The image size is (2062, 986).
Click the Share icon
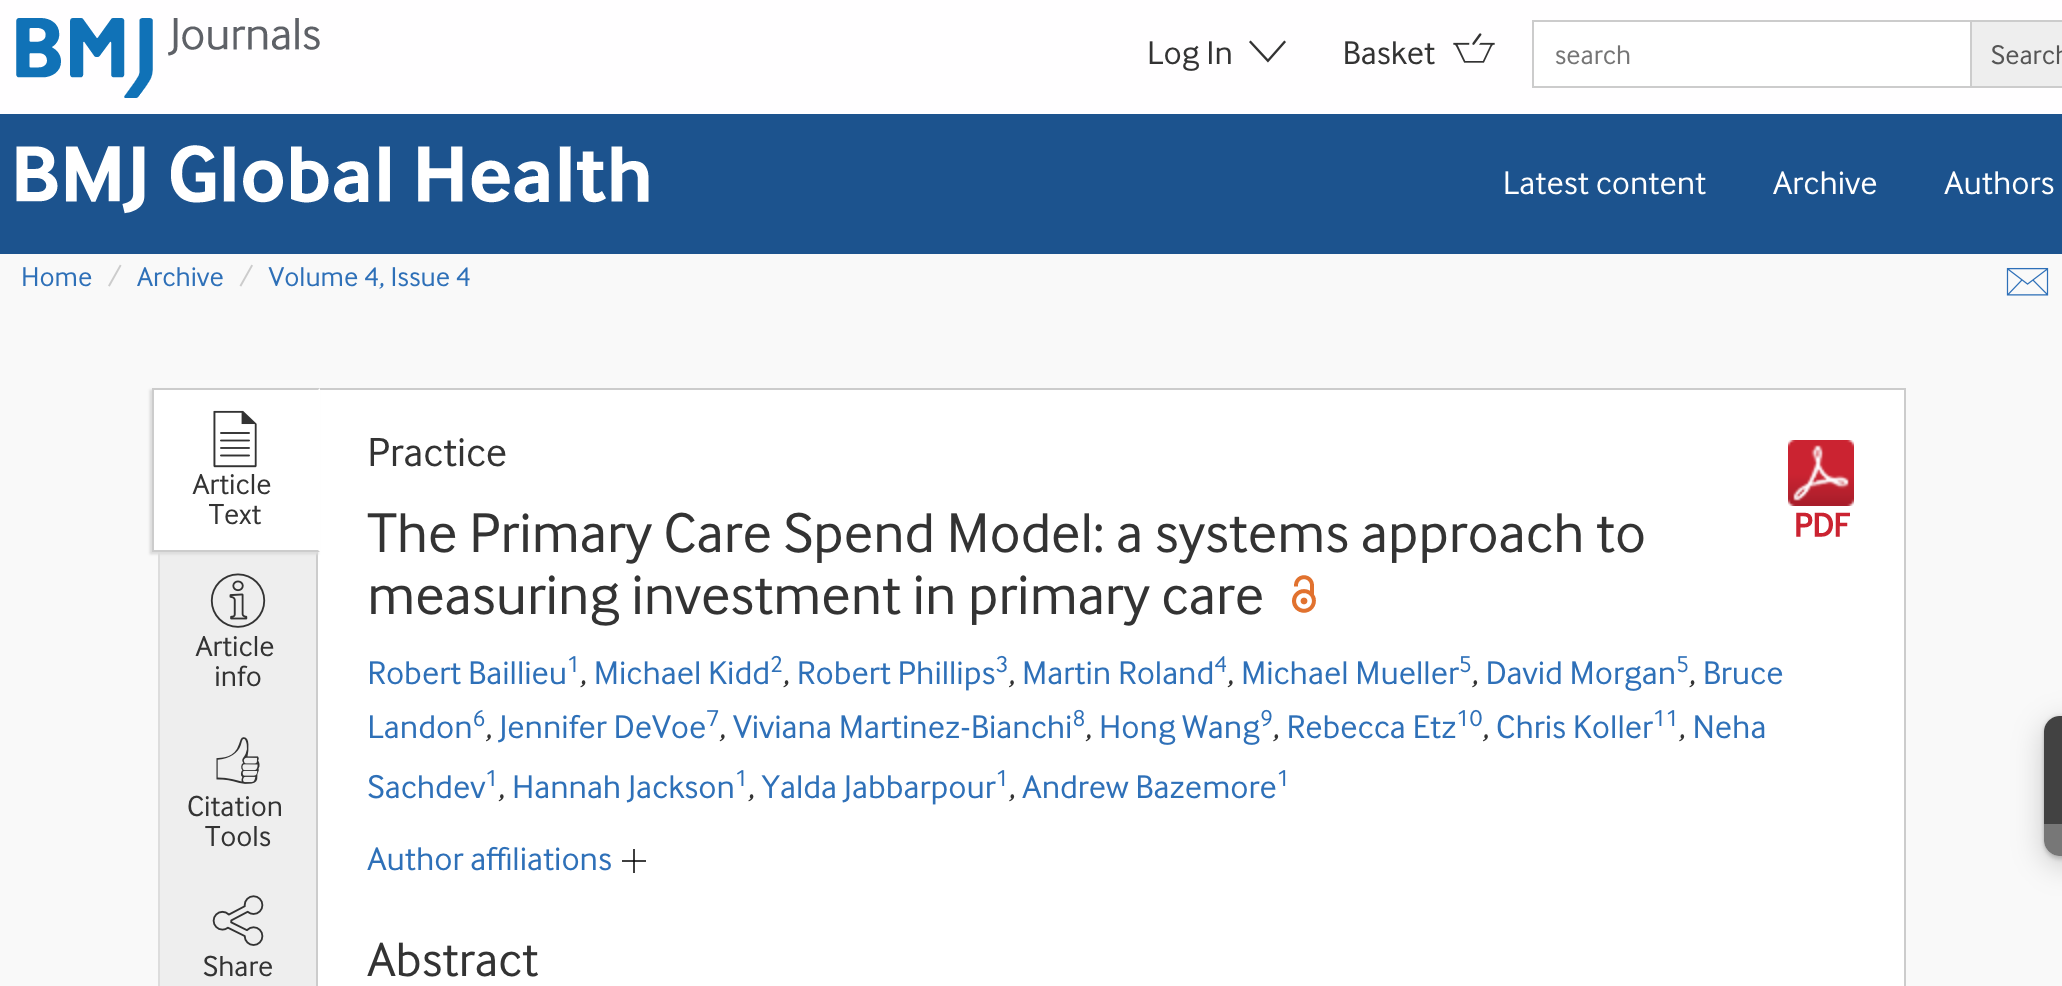[x=238, y=920]
